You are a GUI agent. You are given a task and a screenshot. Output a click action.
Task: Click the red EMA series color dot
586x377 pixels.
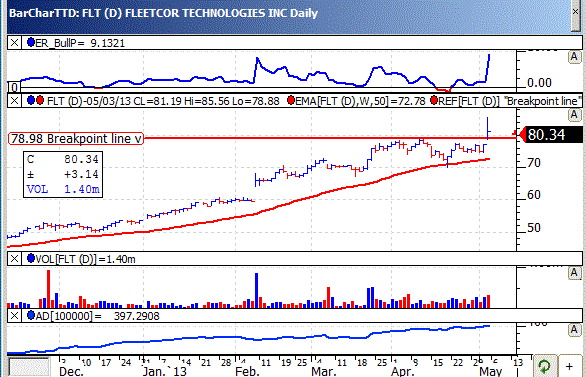tap(291, 100)
